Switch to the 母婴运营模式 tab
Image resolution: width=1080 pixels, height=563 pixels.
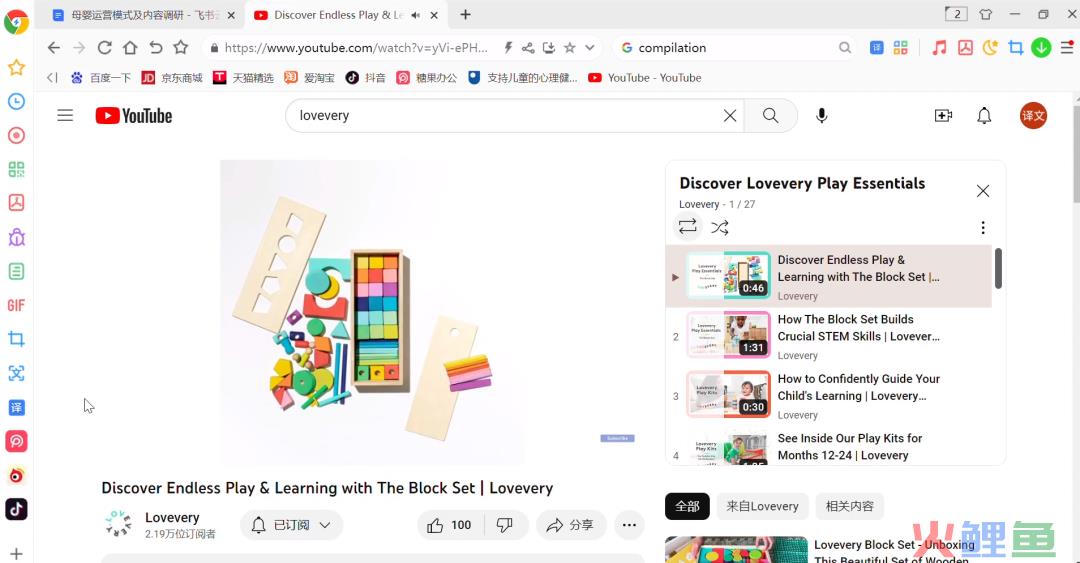pyautogui.click(x=136, y=15)
